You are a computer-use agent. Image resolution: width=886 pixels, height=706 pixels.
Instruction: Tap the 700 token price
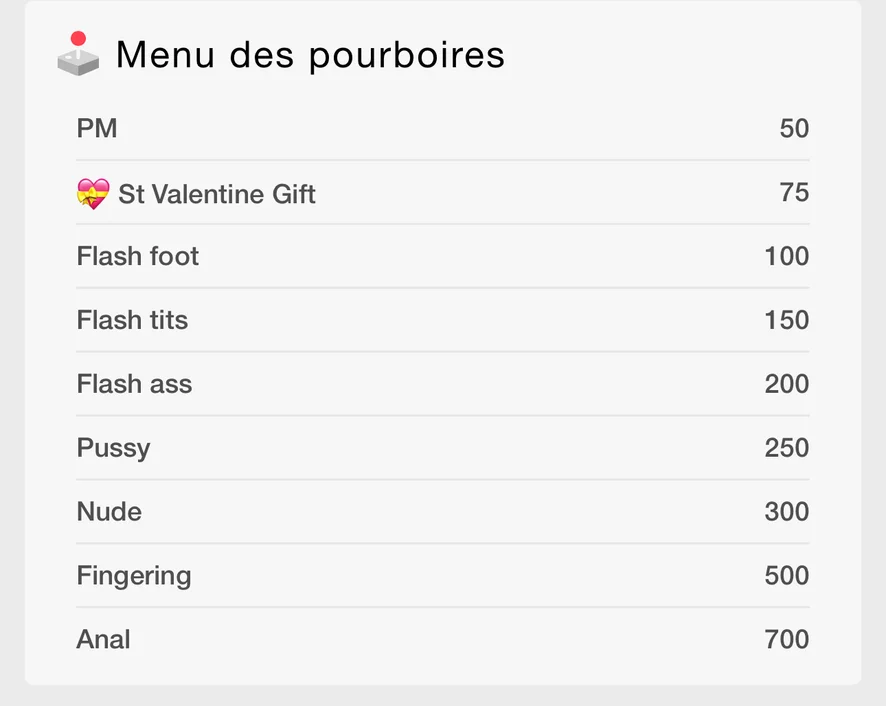click(x=786, y=640)
